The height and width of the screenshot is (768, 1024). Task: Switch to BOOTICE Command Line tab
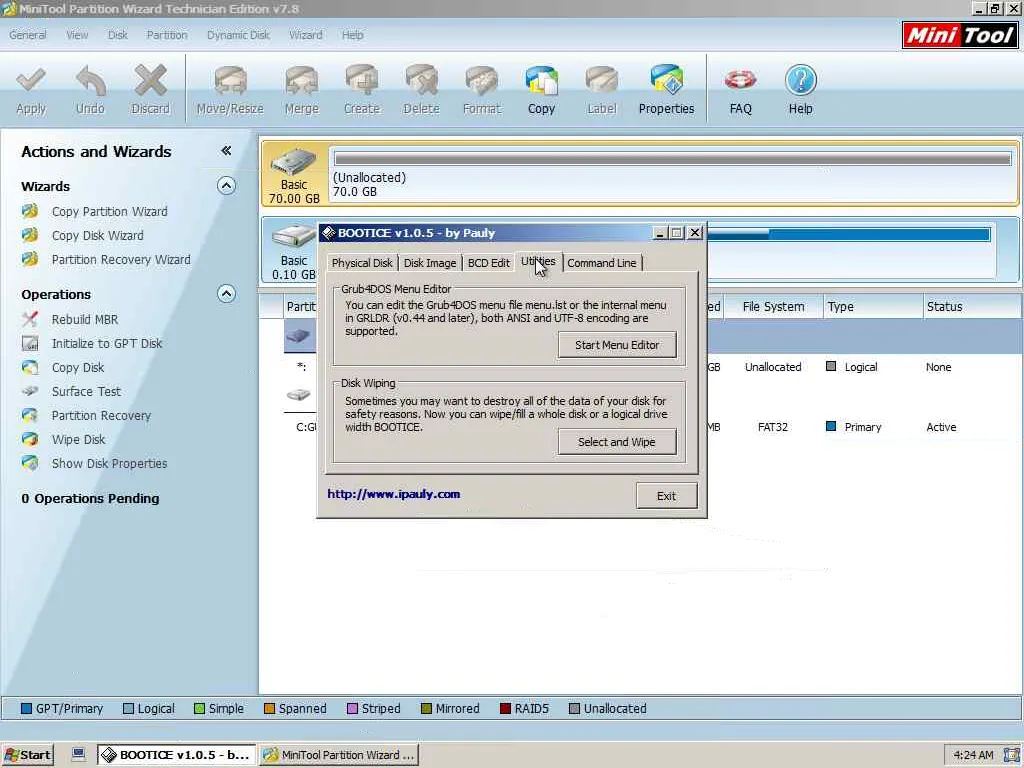click(x=601, y=263)
